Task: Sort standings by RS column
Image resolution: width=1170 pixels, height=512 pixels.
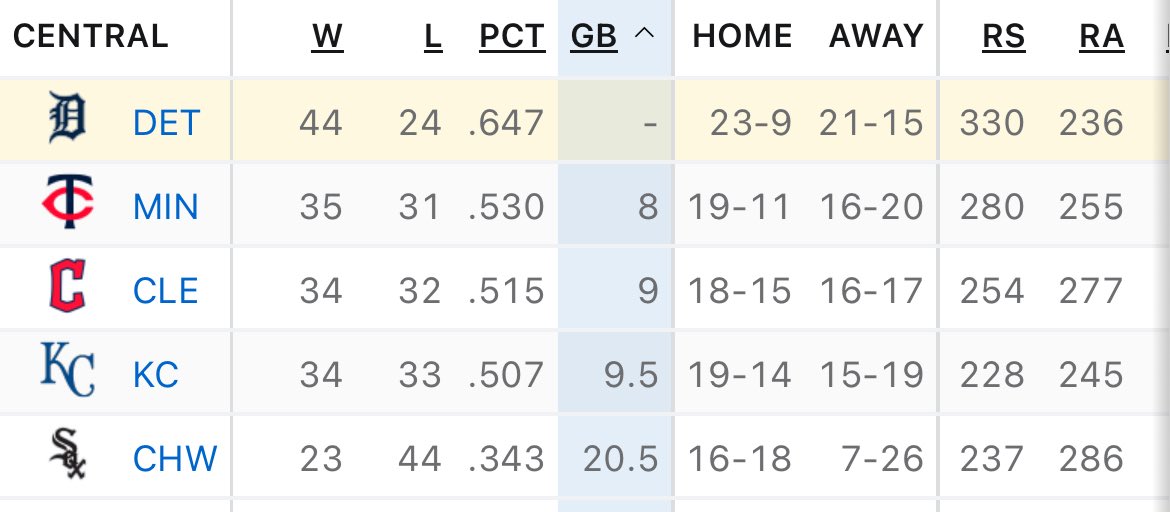Action: [x=1004, y=36]
